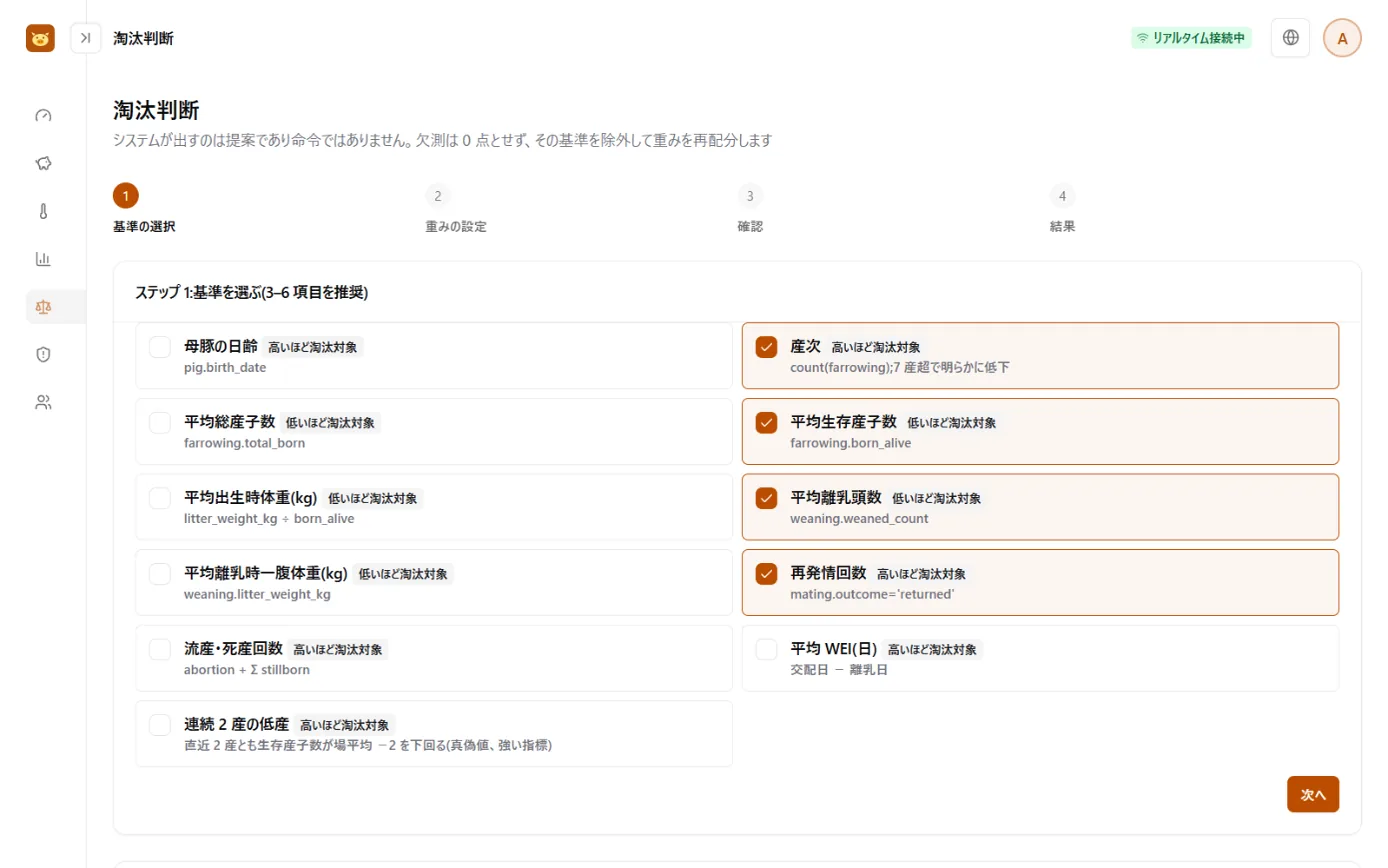Uncheck the 平均離乳頭数 checkbox
The height and width of the screenshot is (868, 1388).
pyautogui.click(x=766, y=498)
